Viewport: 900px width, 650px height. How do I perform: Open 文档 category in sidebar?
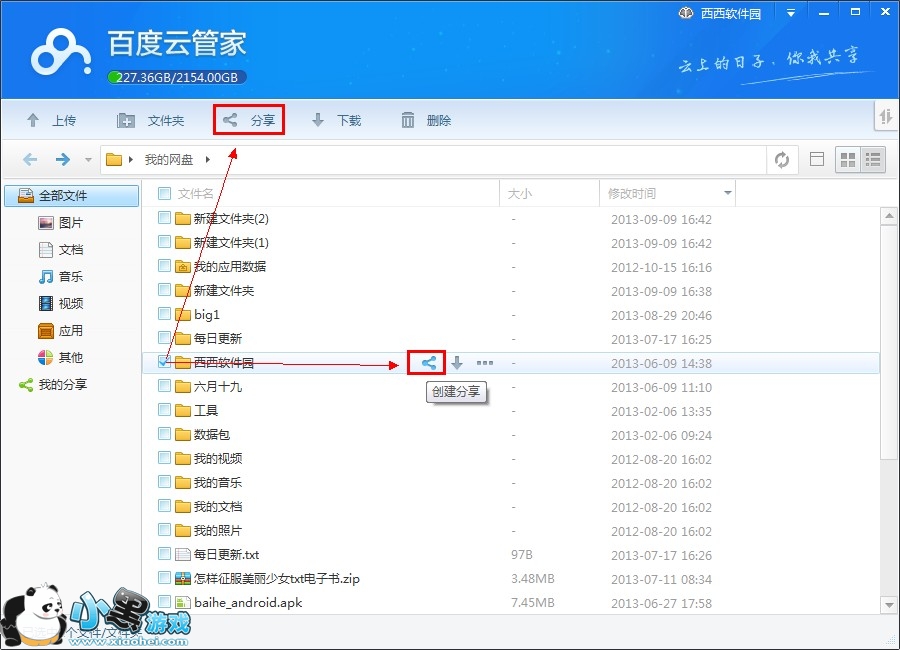tap(60, 250)
